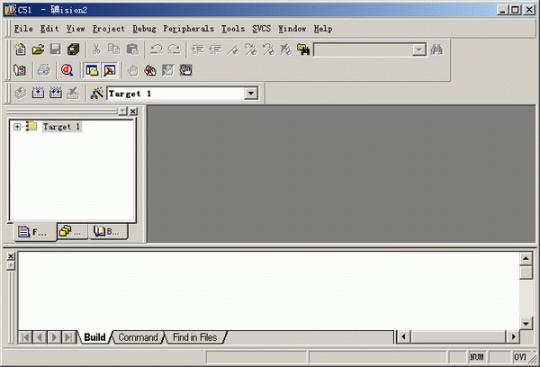Click the Find in Files toolbar icon
The width and height of the screenshot is (540, 367).
tap(303, 50)
